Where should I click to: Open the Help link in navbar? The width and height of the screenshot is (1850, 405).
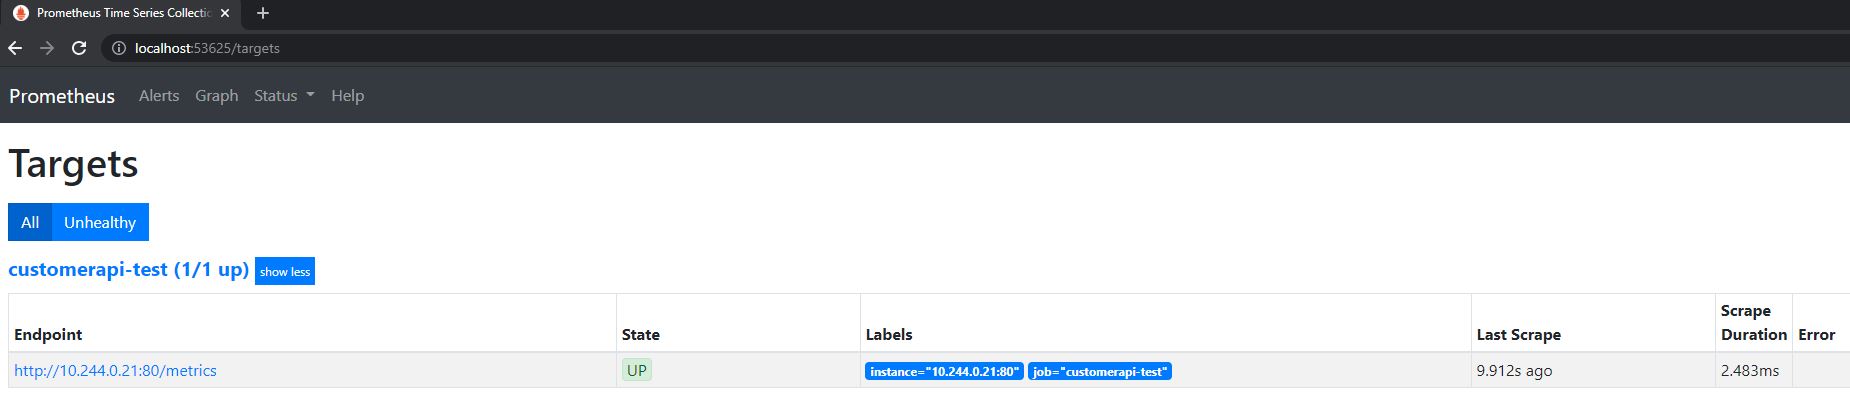tap(347, 96)
